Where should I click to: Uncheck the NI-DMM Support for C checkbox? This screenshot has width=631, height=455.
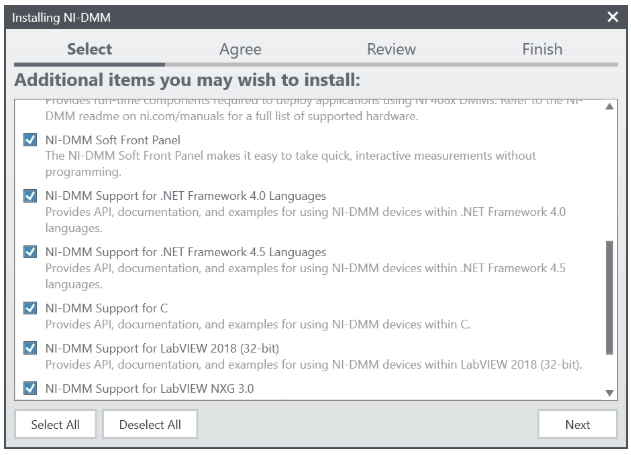coord(30,308)
